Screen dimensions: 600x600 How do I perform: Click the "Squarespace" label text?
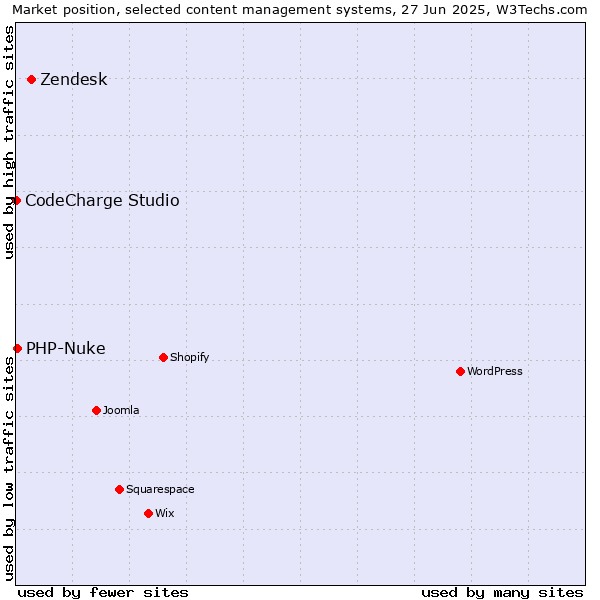(160, 489)
